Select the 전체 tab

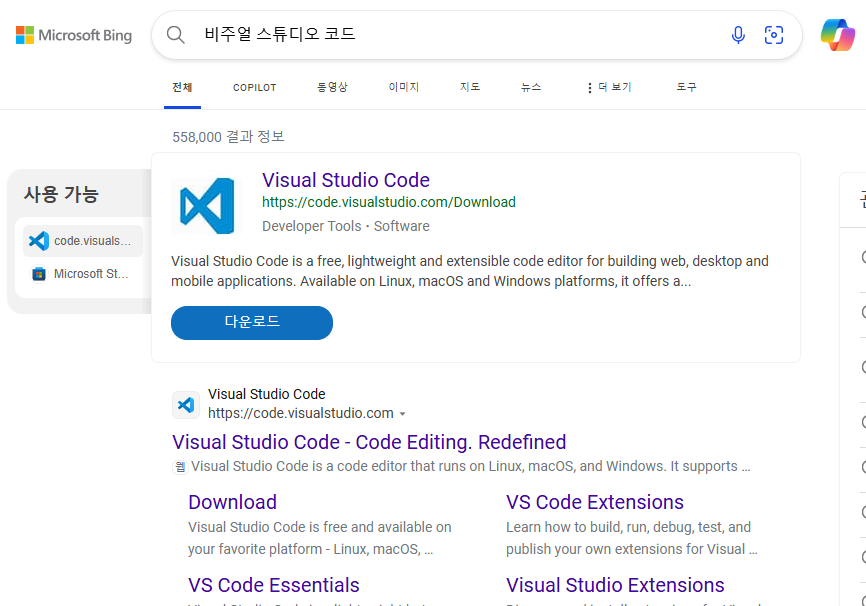182,87
